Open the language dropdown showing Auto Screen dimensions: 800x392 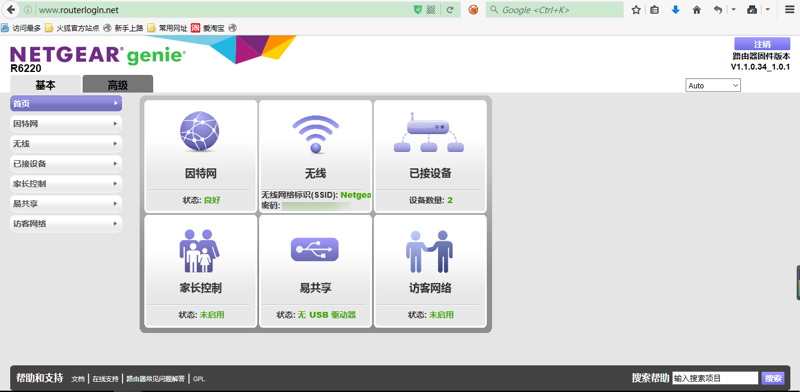point(713,86)
